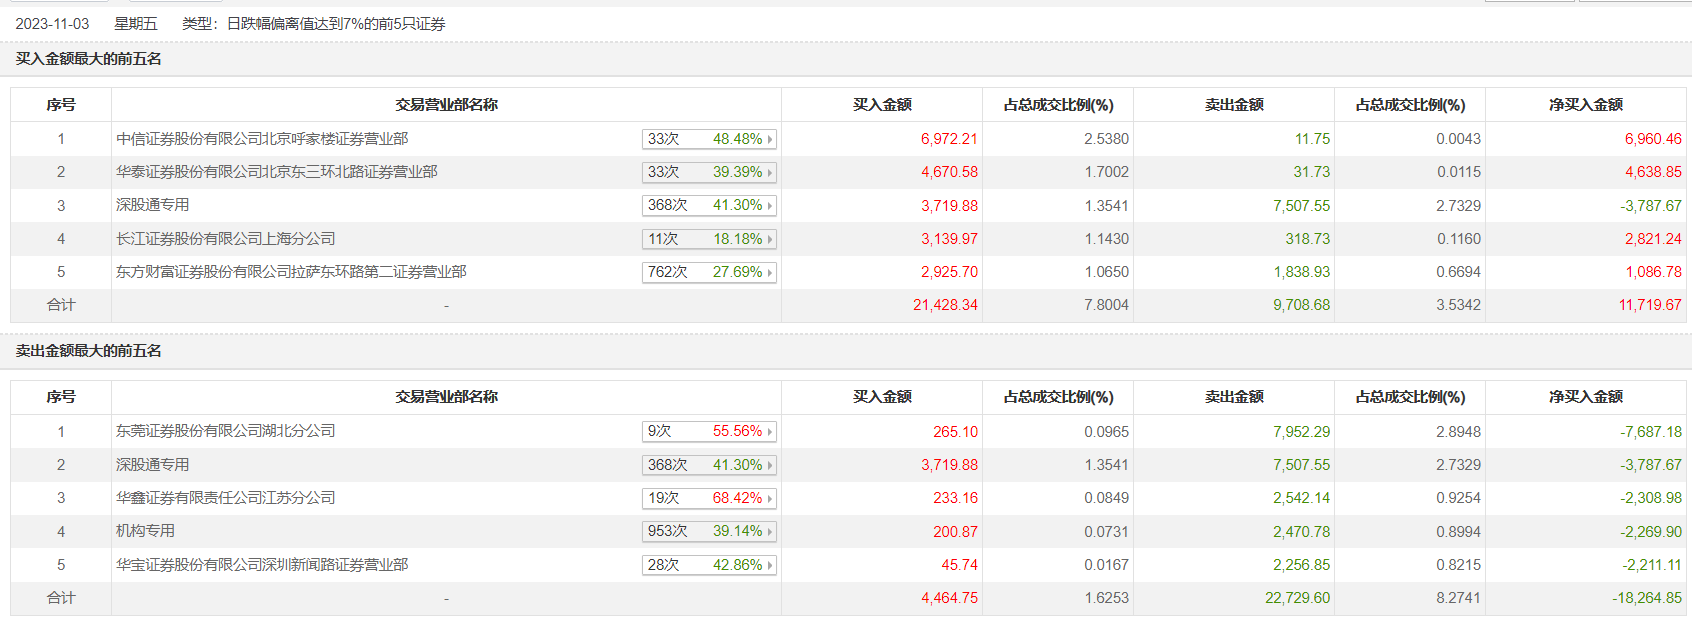The height and width of the screenshot is (620, 1692).
Task: Open 华宝证券深圳新闻路 42.86% stats box
Action: 709,565
